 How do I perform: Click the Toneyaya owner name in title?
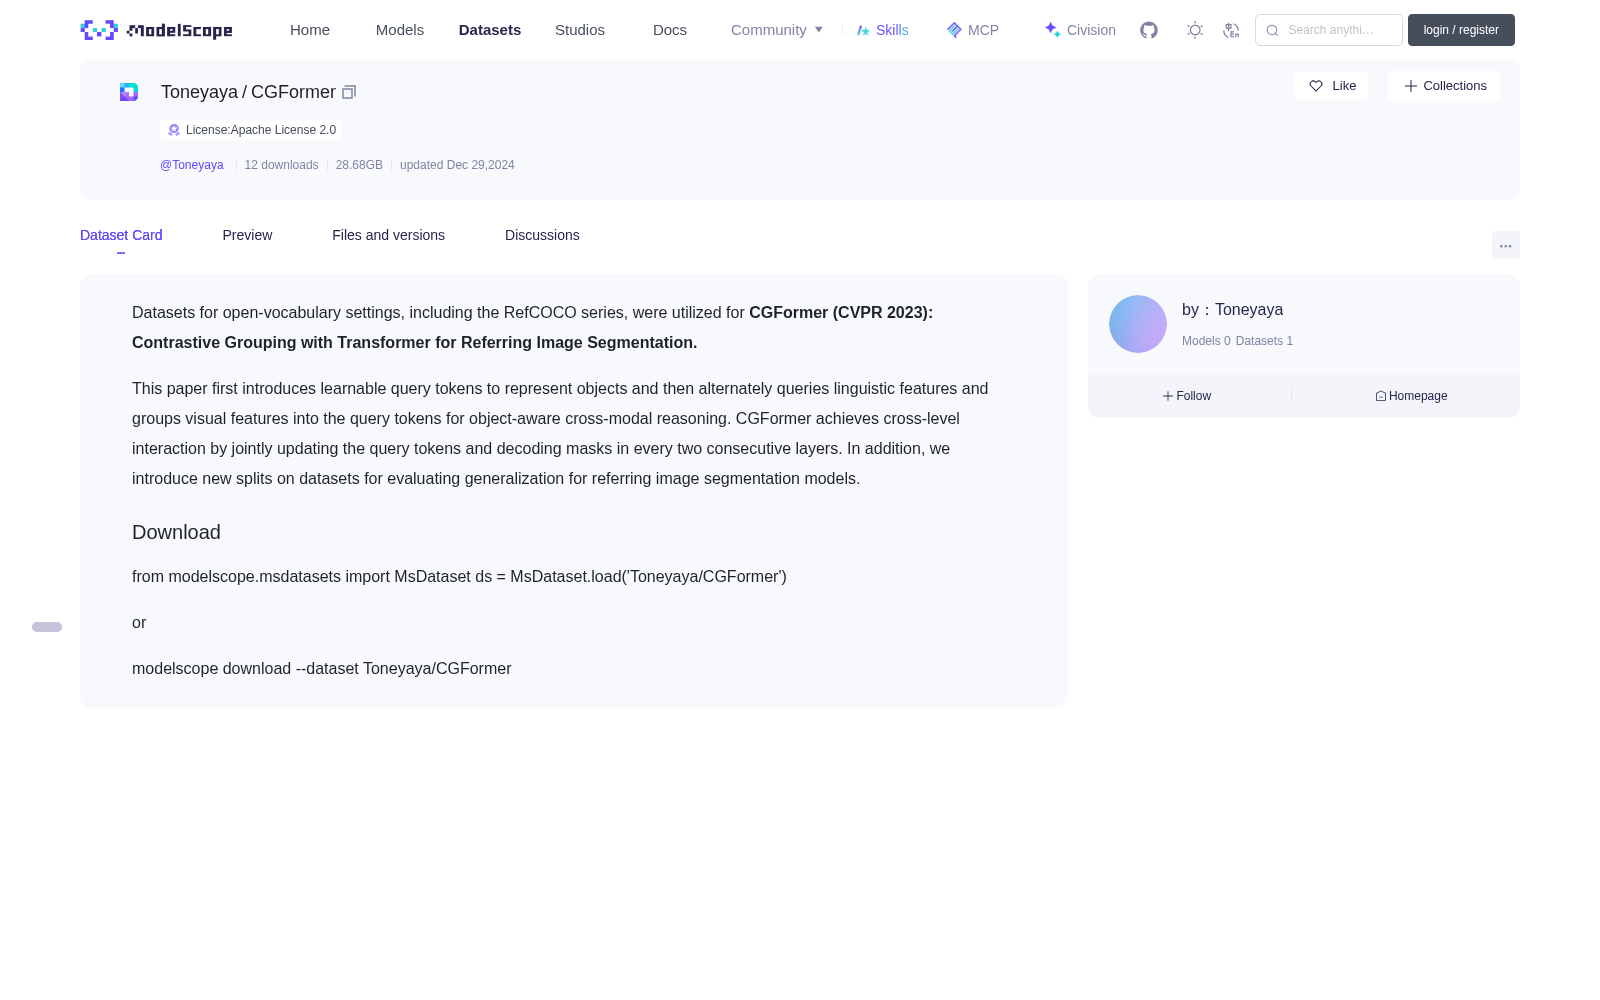tap(199, 92)
